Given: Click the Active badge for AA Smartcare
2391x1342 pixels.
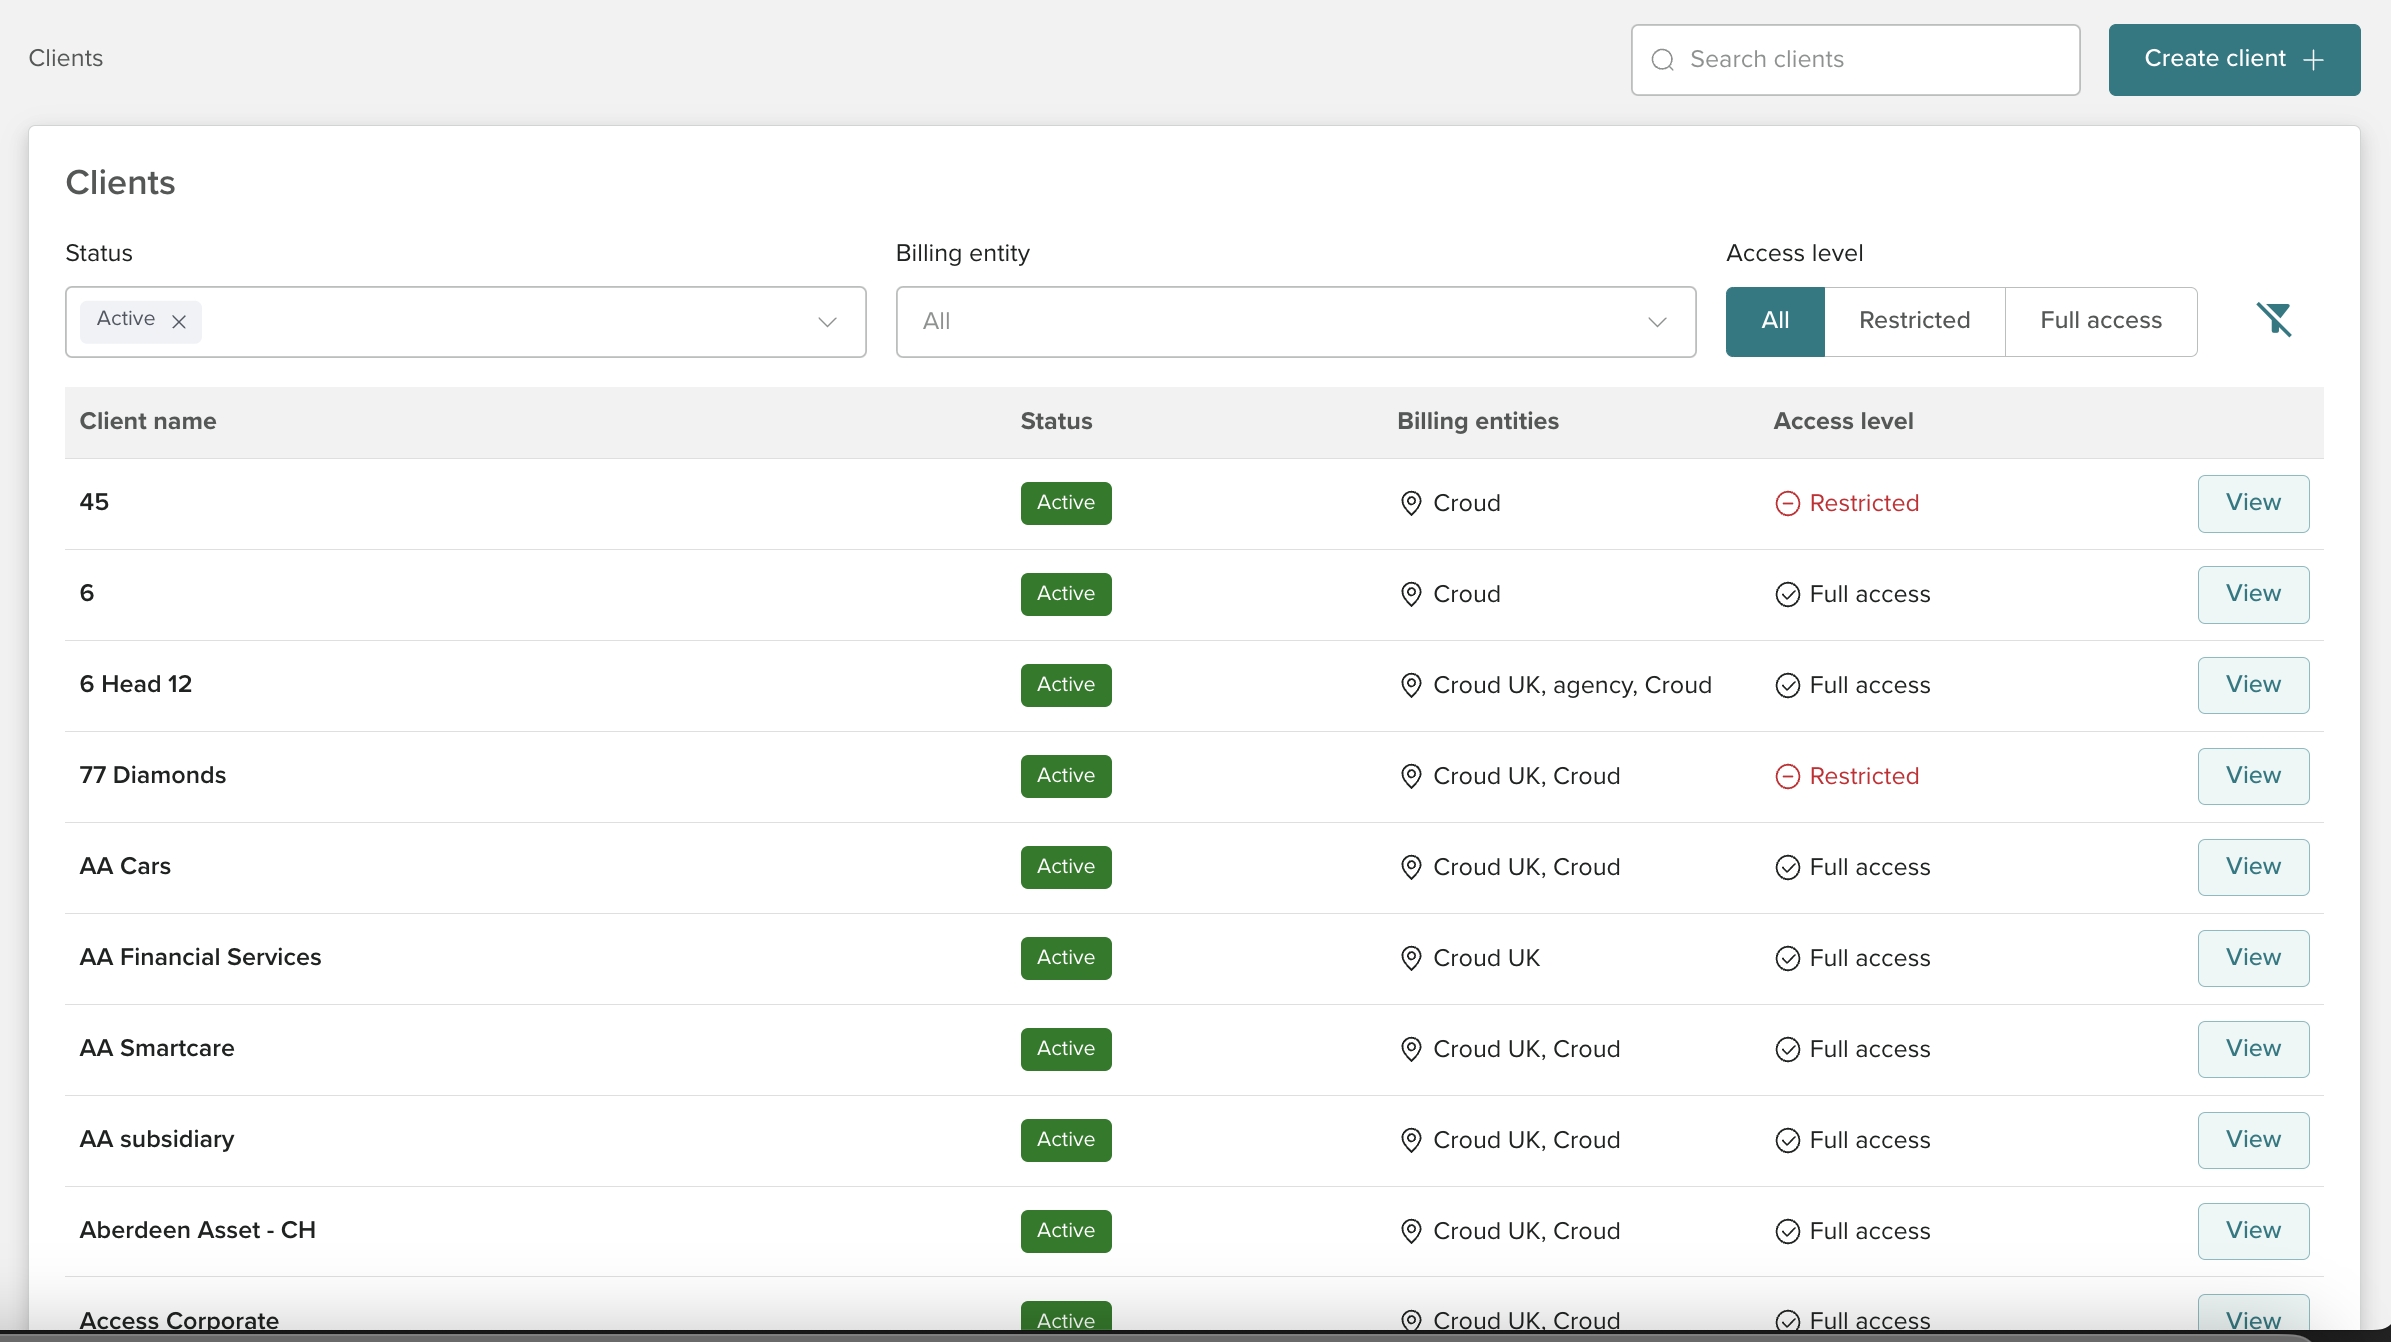Looking at the screenshot, I should 1065,1049.
